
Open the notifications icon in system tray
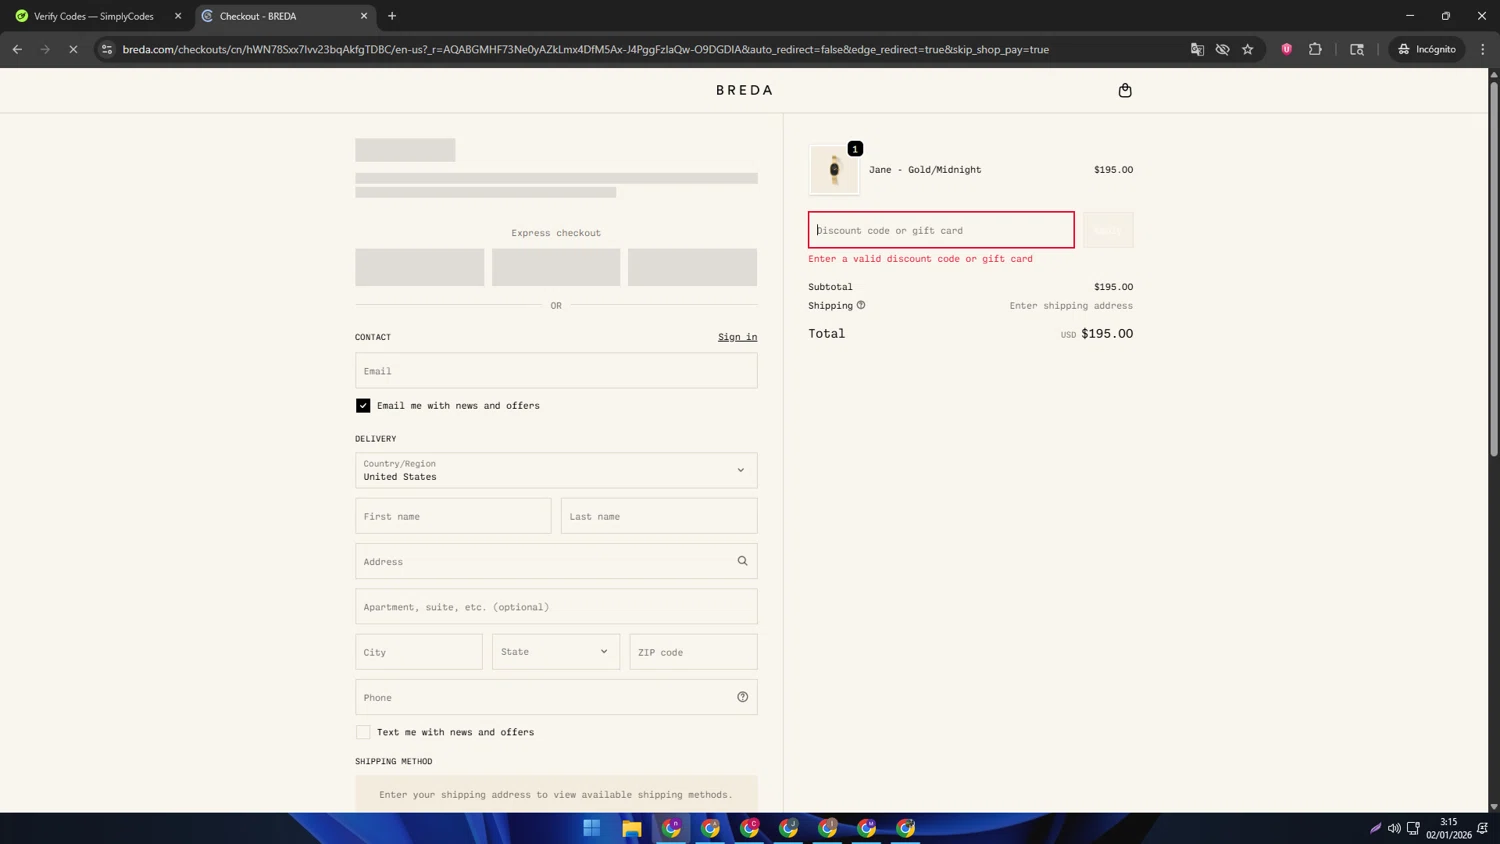pyautogui.click(x=1483, y=828)
